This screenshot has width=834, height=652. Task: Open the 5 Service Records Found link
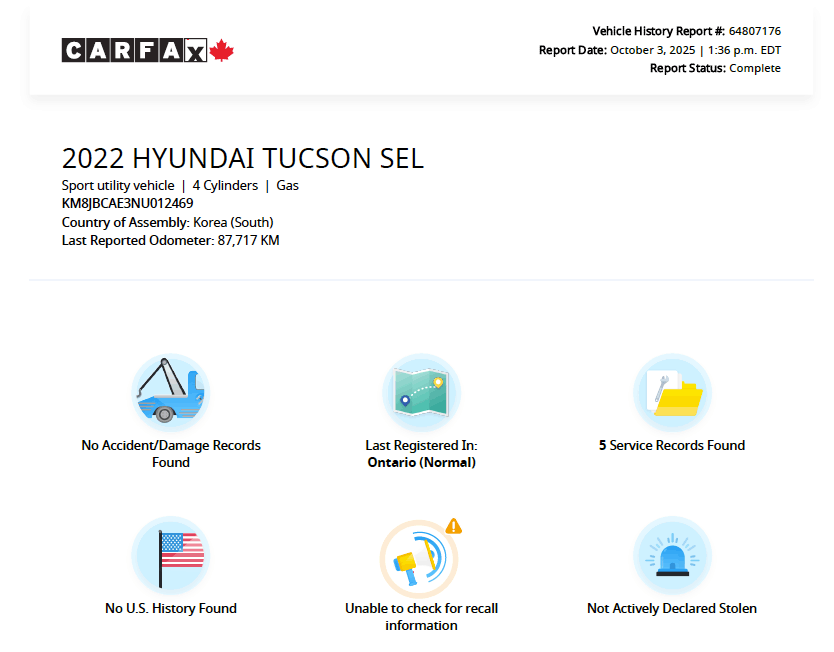672,446
